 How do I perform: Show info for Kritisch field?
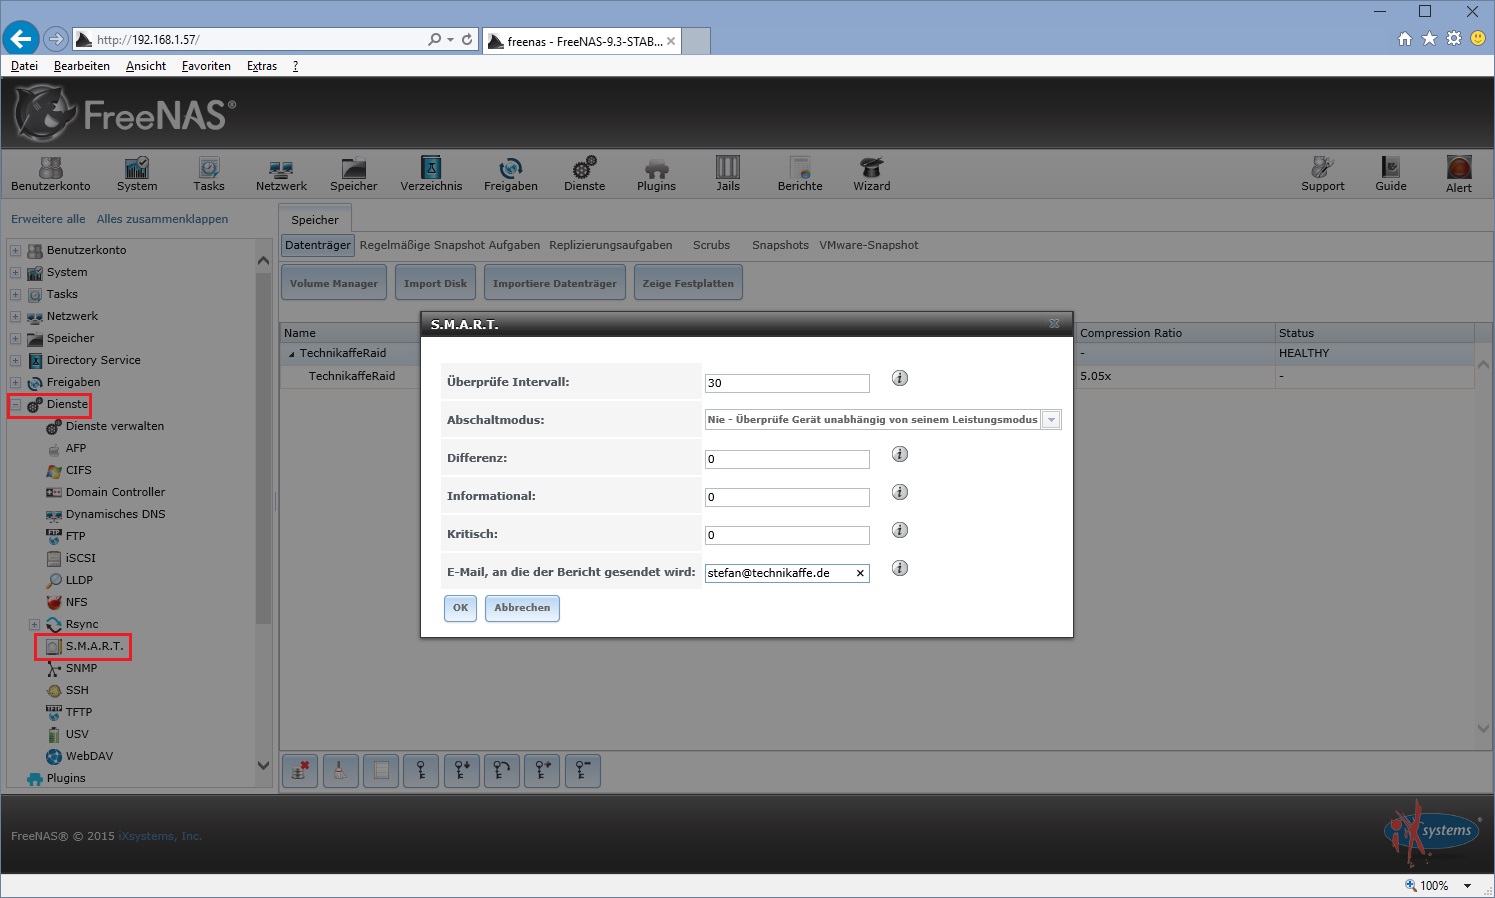(900, 530)
